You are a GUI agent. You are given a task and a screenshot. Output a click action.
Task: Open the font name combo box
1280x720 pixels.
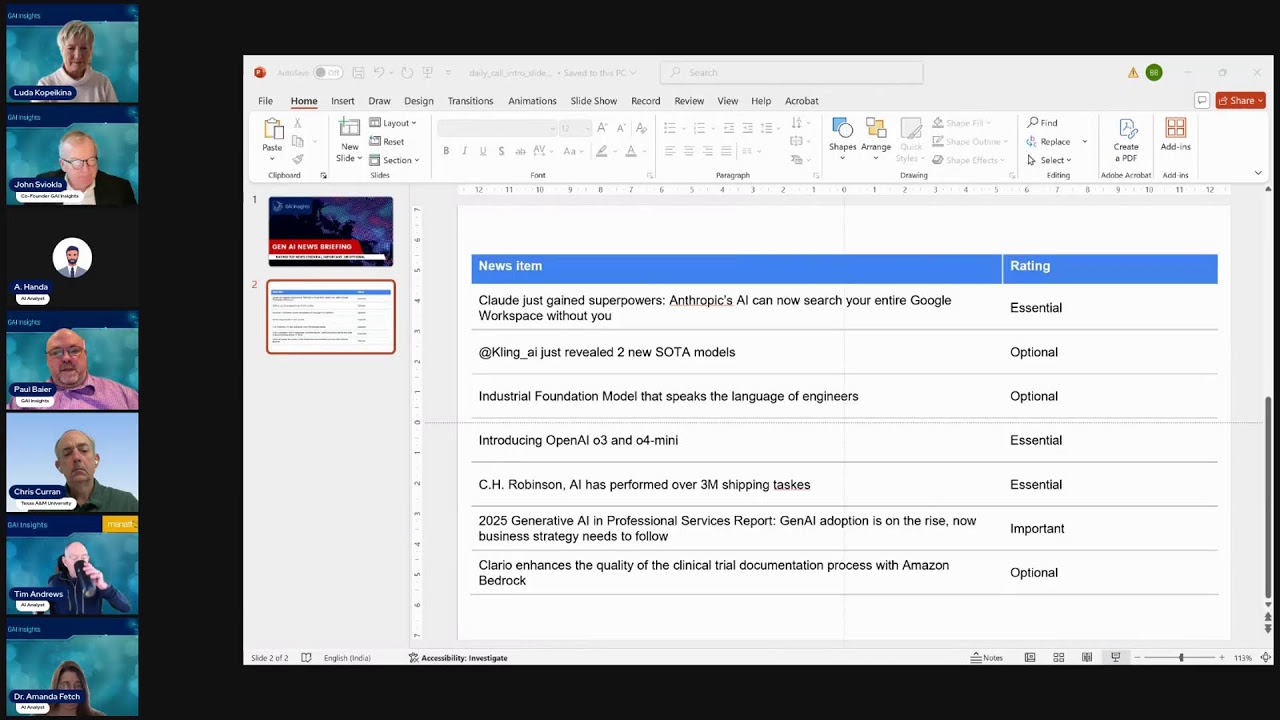click(497, 128)
